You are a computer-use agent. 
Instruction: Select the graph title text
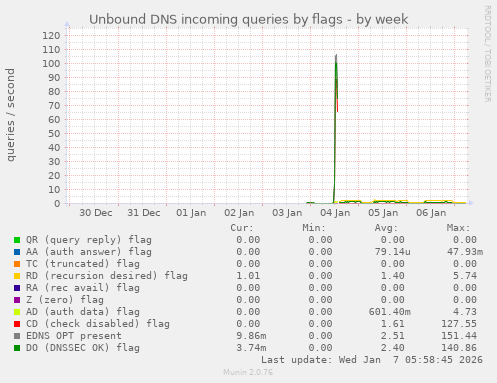pyautogui.click(x=248, y=19)
